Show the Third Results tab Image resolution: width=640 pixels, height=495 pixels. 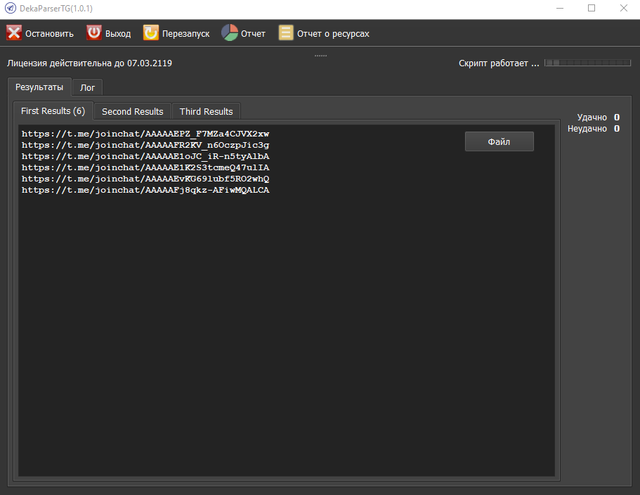tap(206, 111)
